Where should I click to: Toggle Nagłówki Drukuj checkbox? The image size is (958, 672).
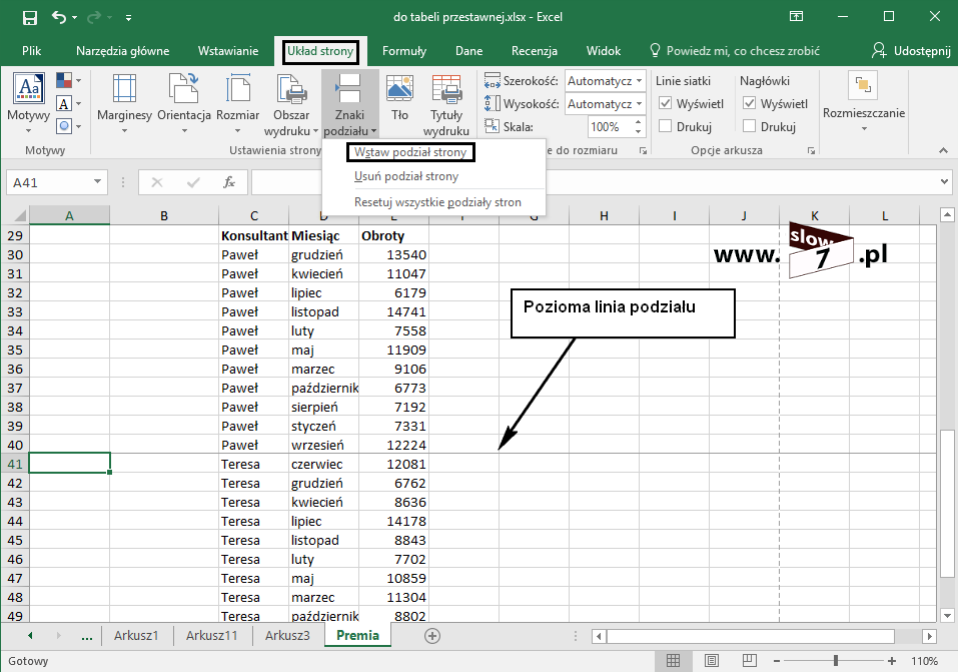pyautogui.click(x=750, y=126)
